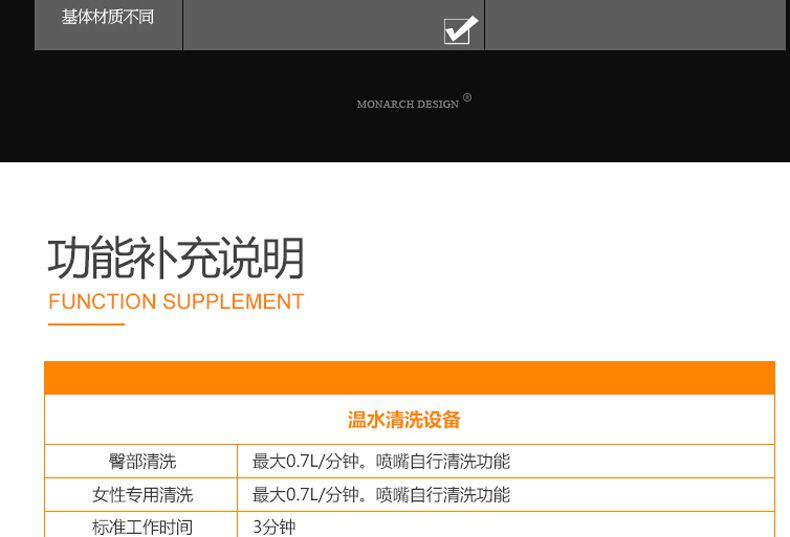Click 喷嘴自行清洗功能 in the 女性专用清洗 row
790x537 pixels.
[443, 495]
